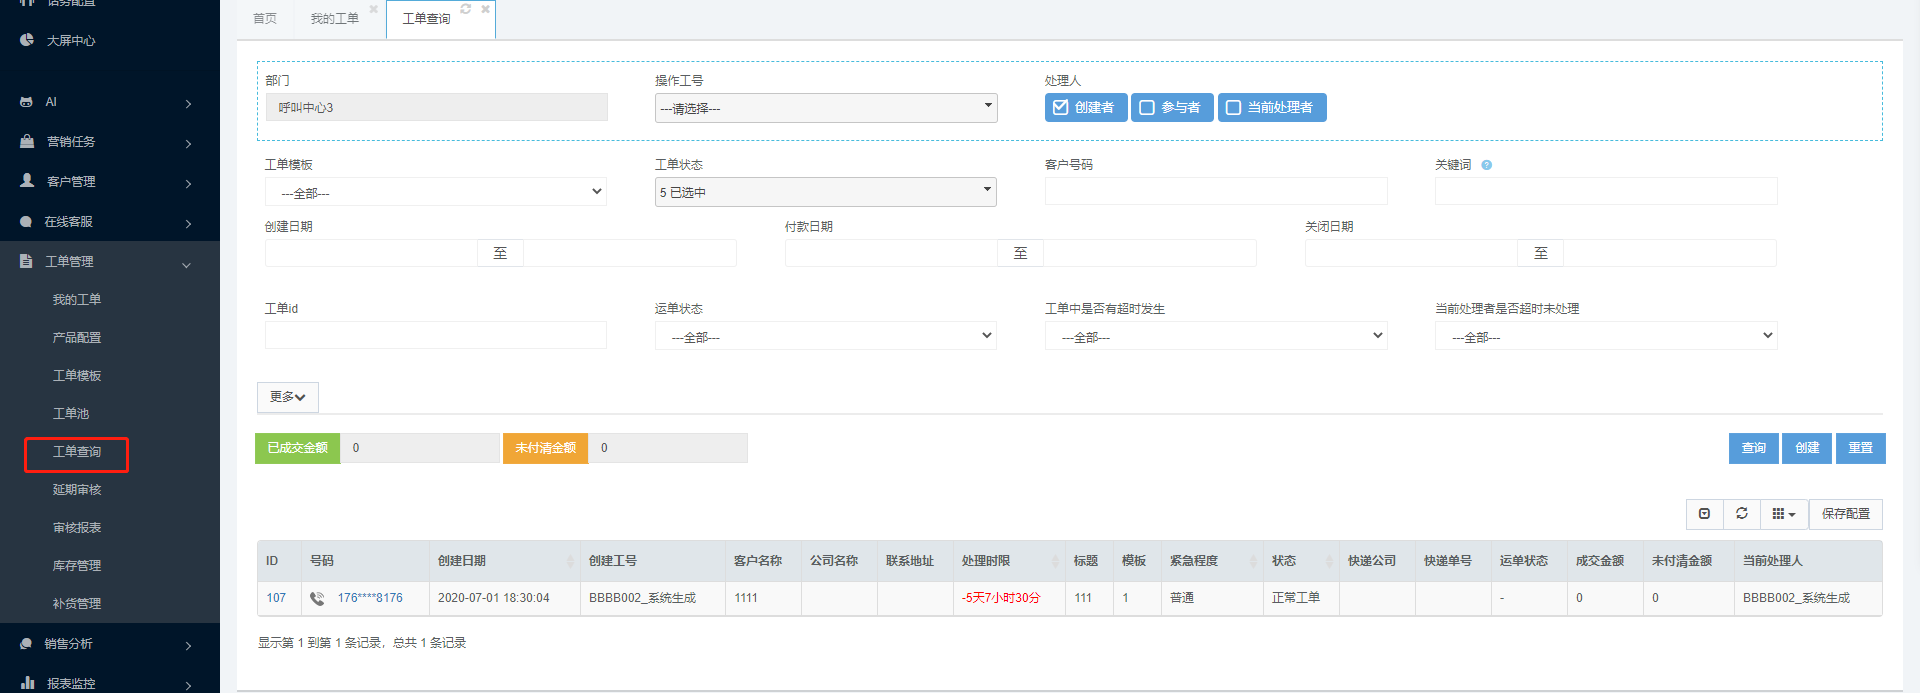Screen dimensions: 1920x693
Task: Click the phone call icon in row 107
Action: [317, 598]
